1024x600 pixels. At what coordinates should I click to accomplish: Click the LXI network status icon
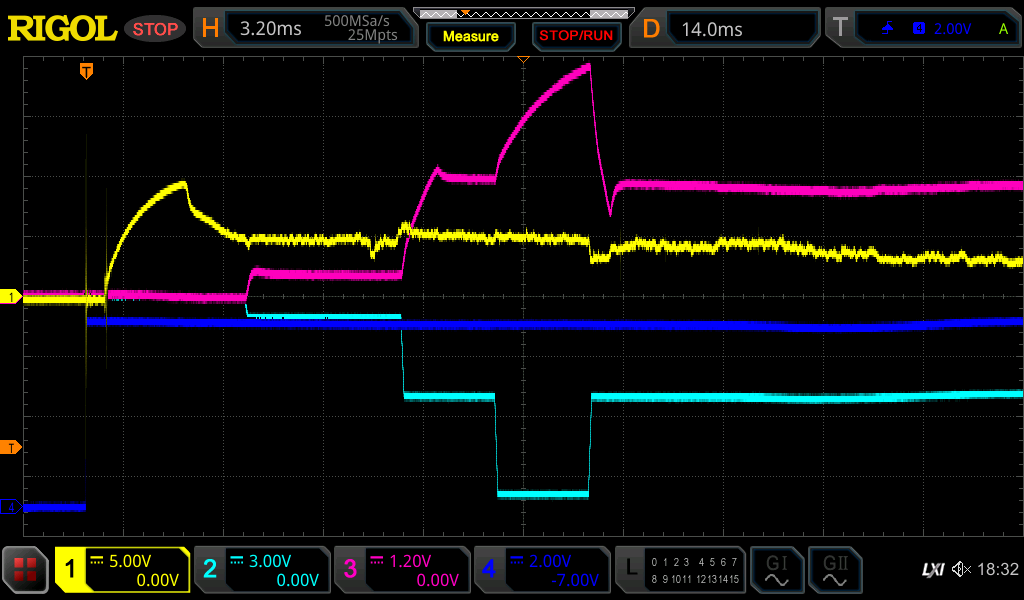point(932,570)
